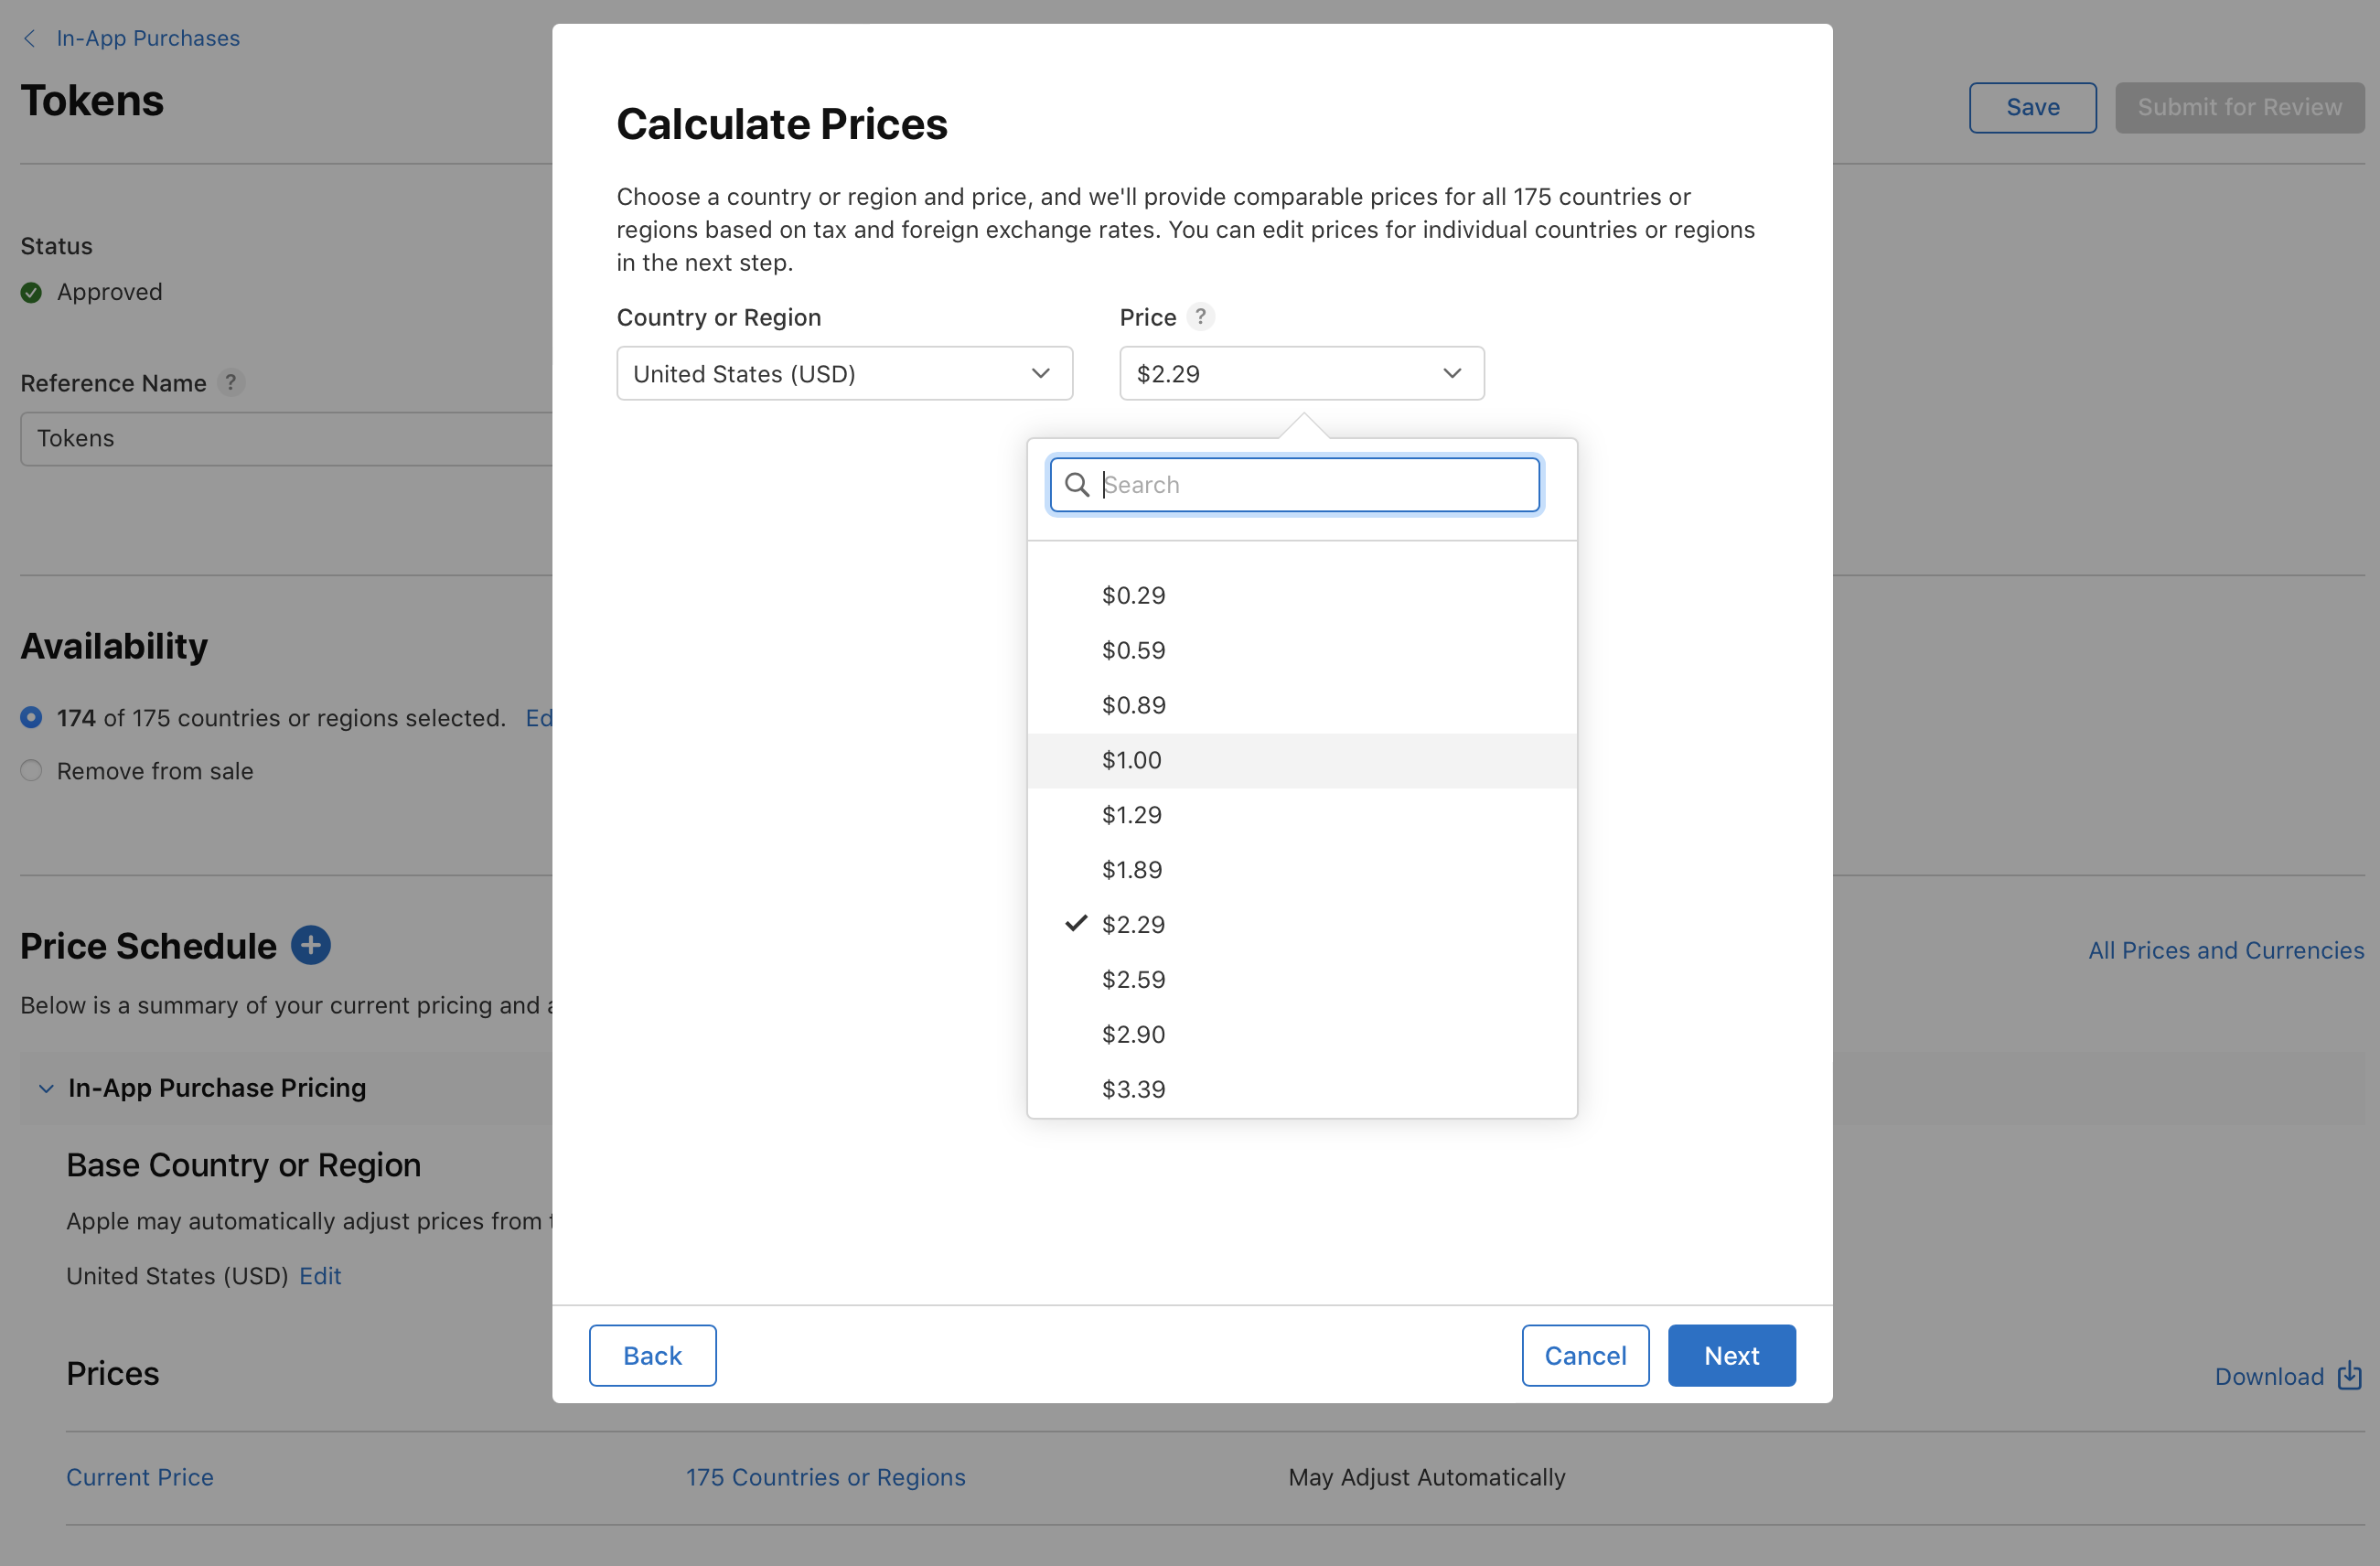Click the Current Price column header
The width and height of the screenshot is (2380, 1566).
click(x=139, y=1476)
